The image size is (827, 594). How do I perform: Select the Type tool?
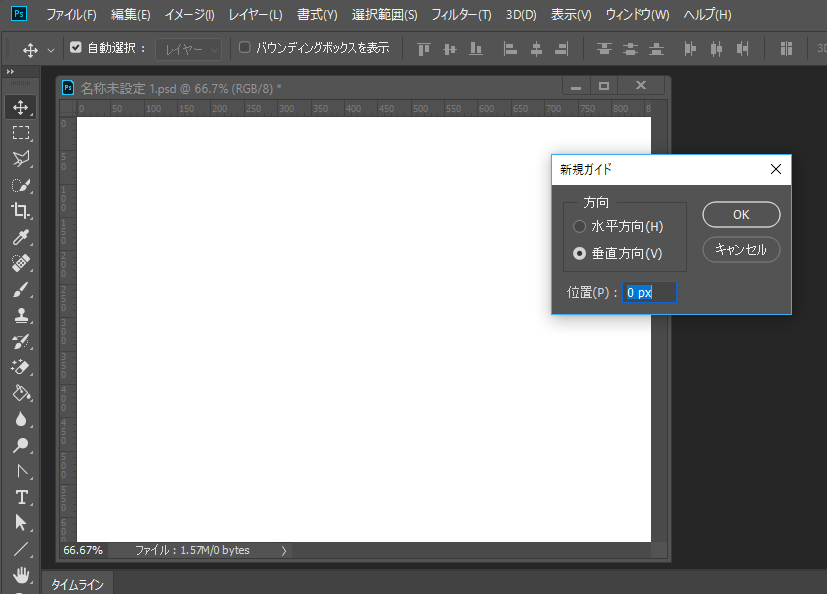pos(21,497)
